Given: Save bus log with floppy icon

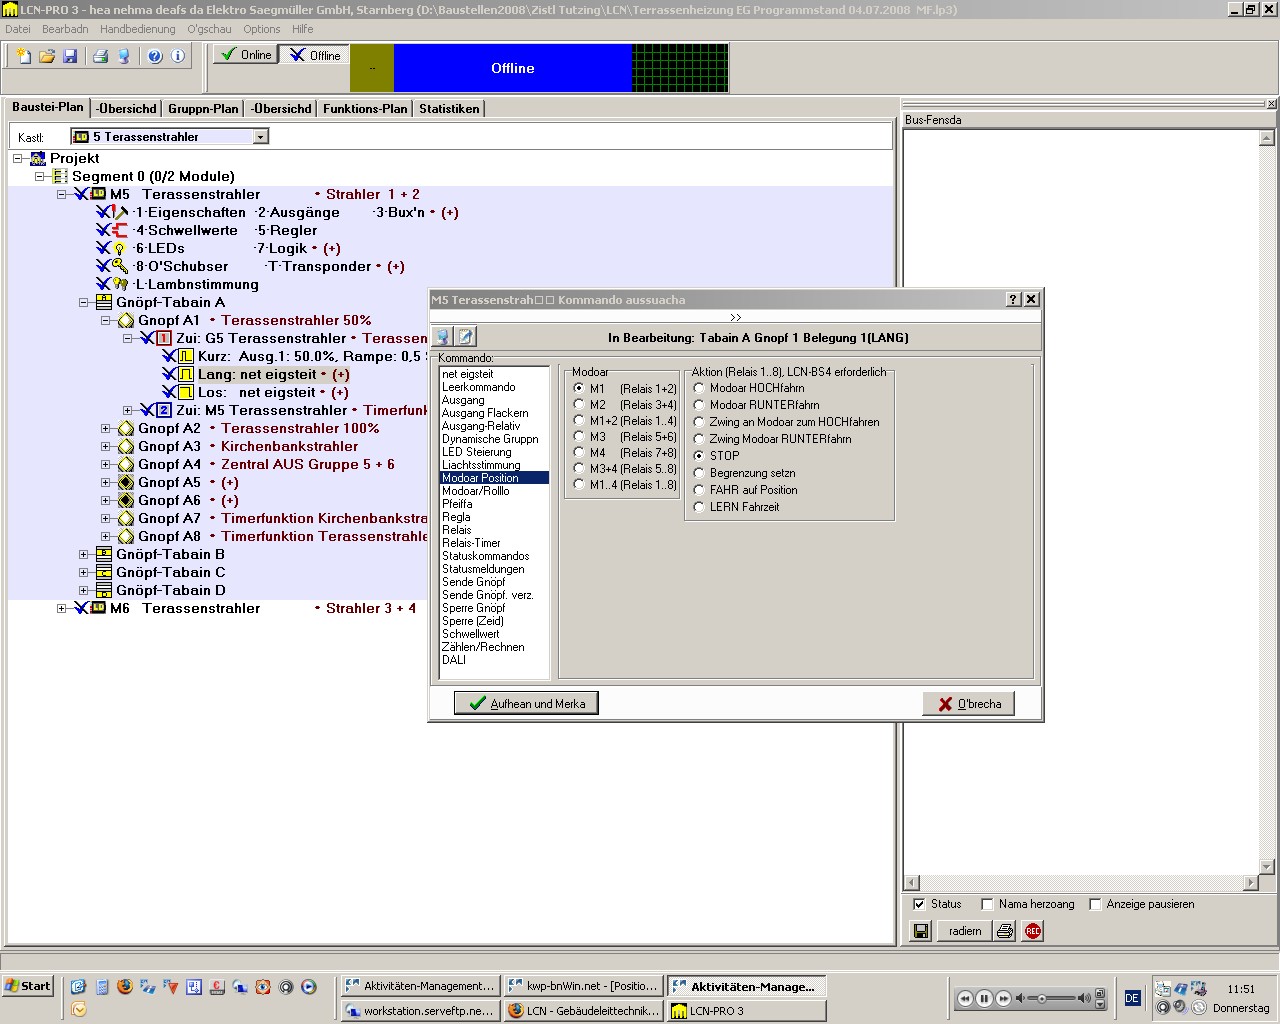Looking at the screenshot, I should point(921,931).
